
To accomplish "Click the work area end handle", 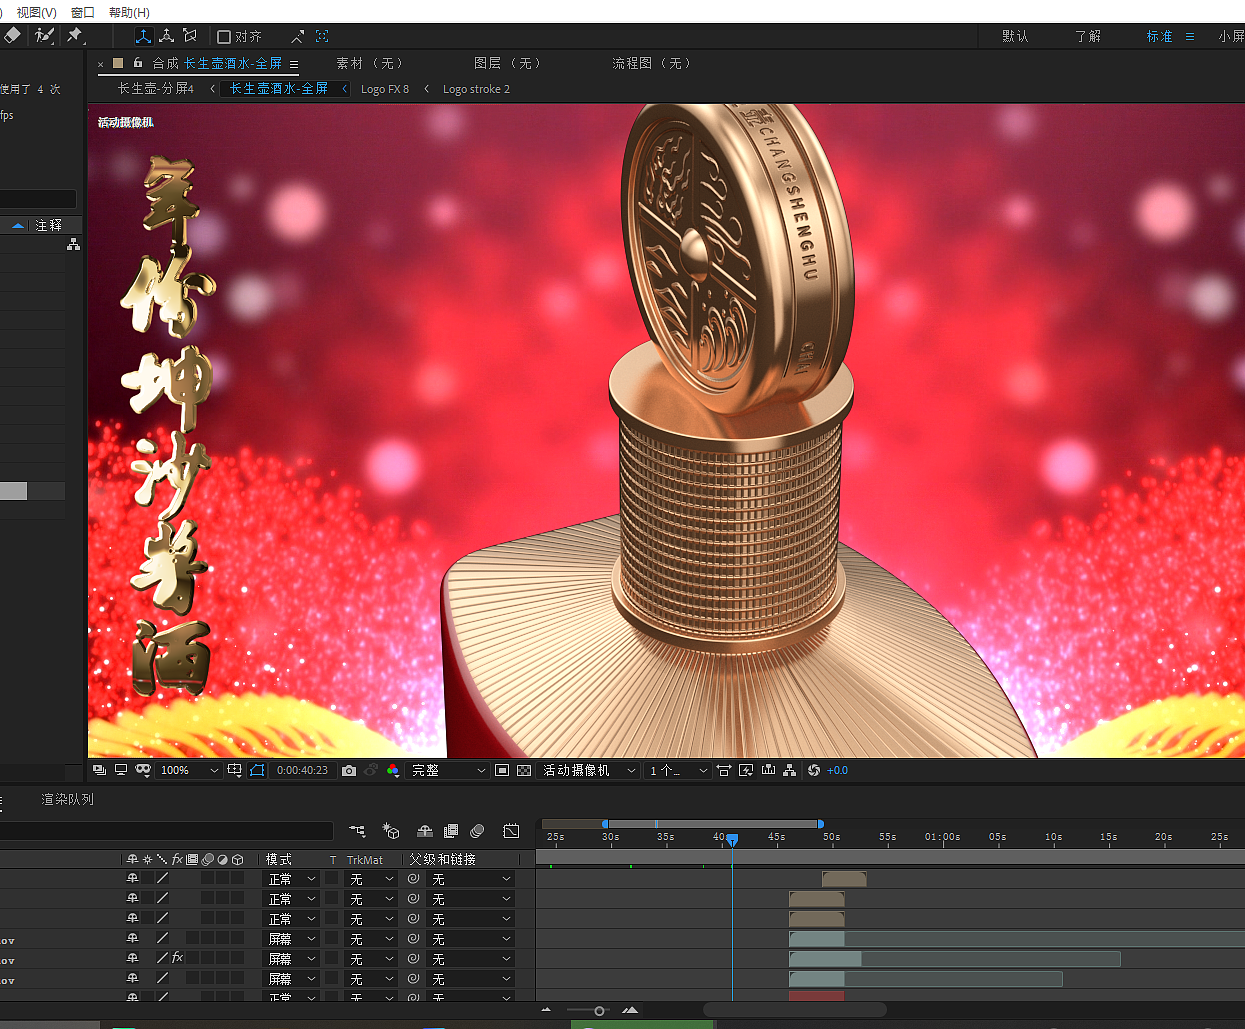I will click(821, 824).
